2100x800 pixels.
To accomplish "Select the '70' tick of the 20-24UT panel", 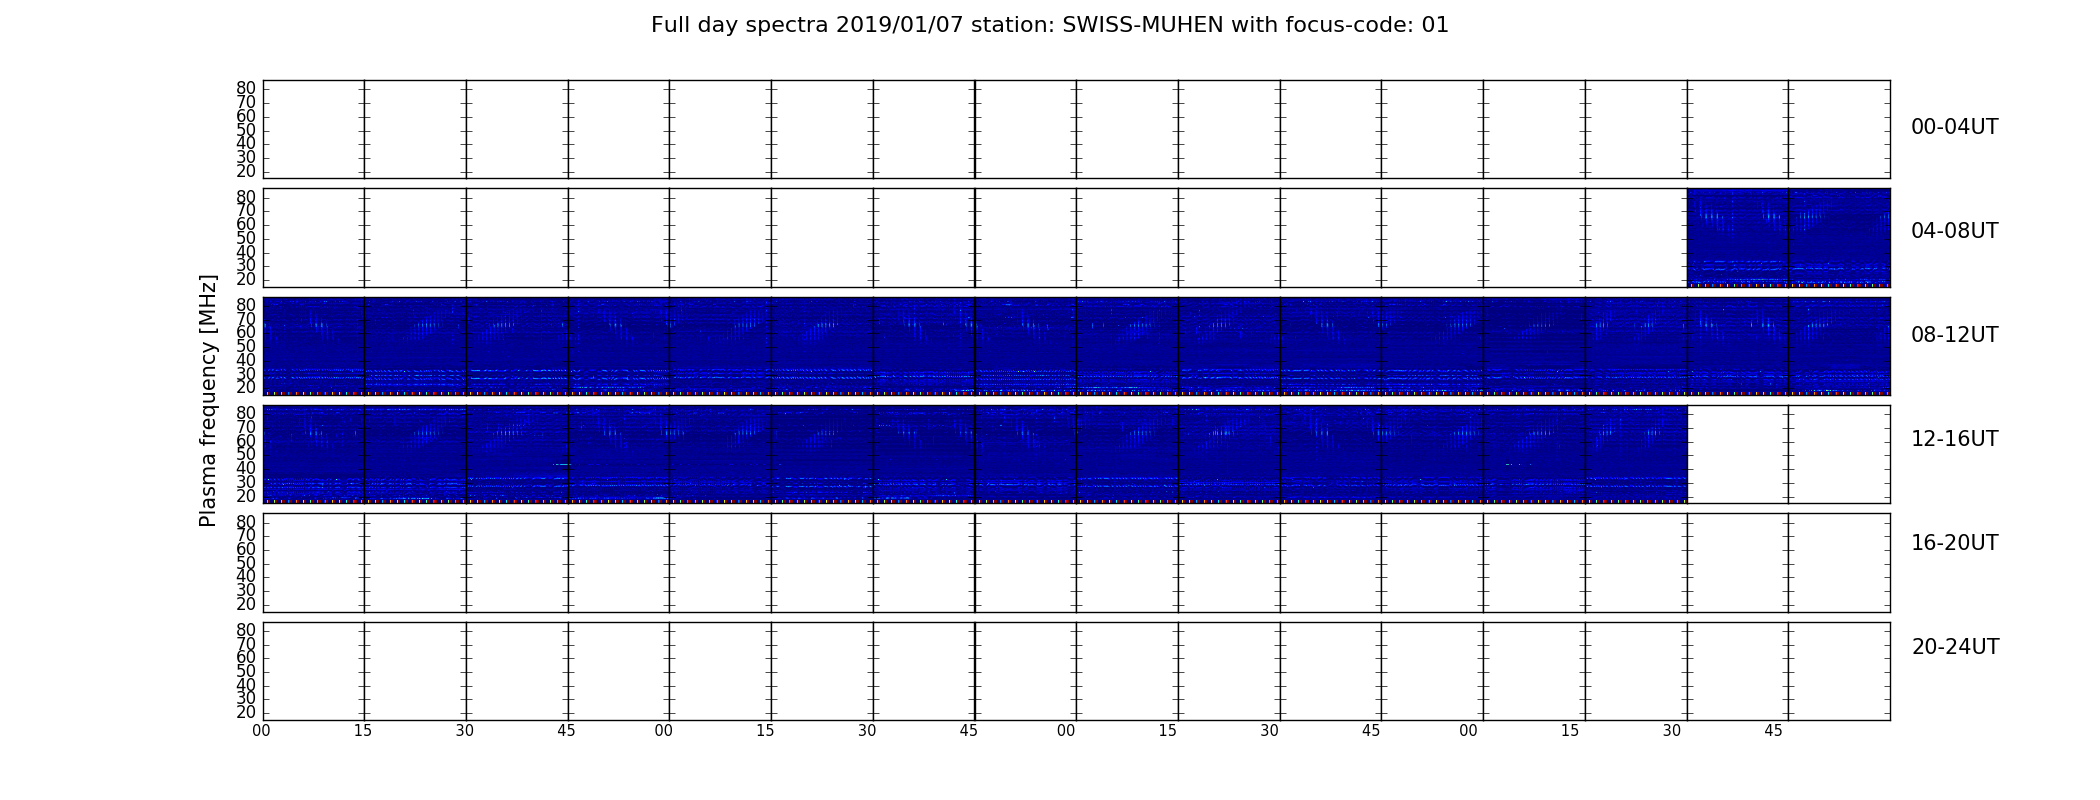I will (x=246, y=643).
